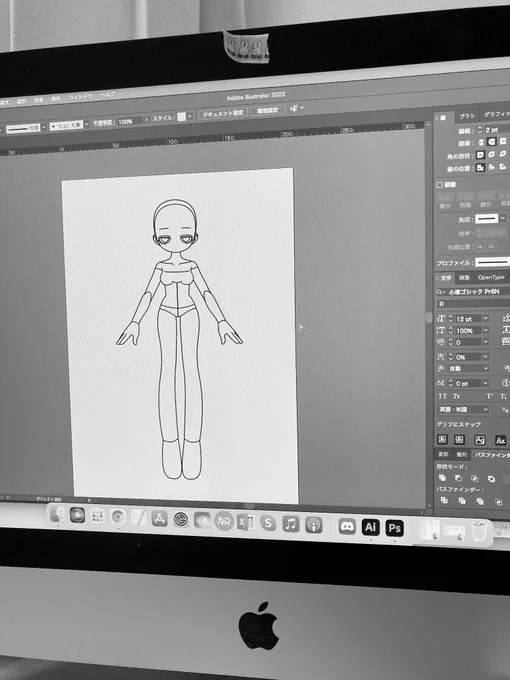The height and width of the screenshot is (680, 510).
Task: Click the stroke weight 2 pt field
Action: pos(497,130)
